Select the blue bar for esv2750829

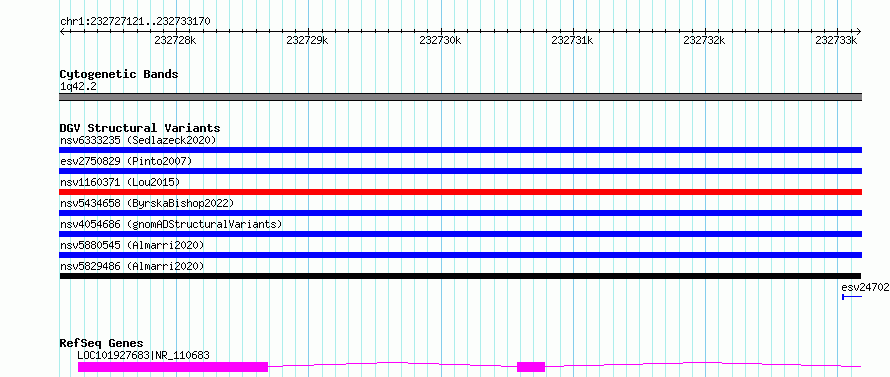461,171
